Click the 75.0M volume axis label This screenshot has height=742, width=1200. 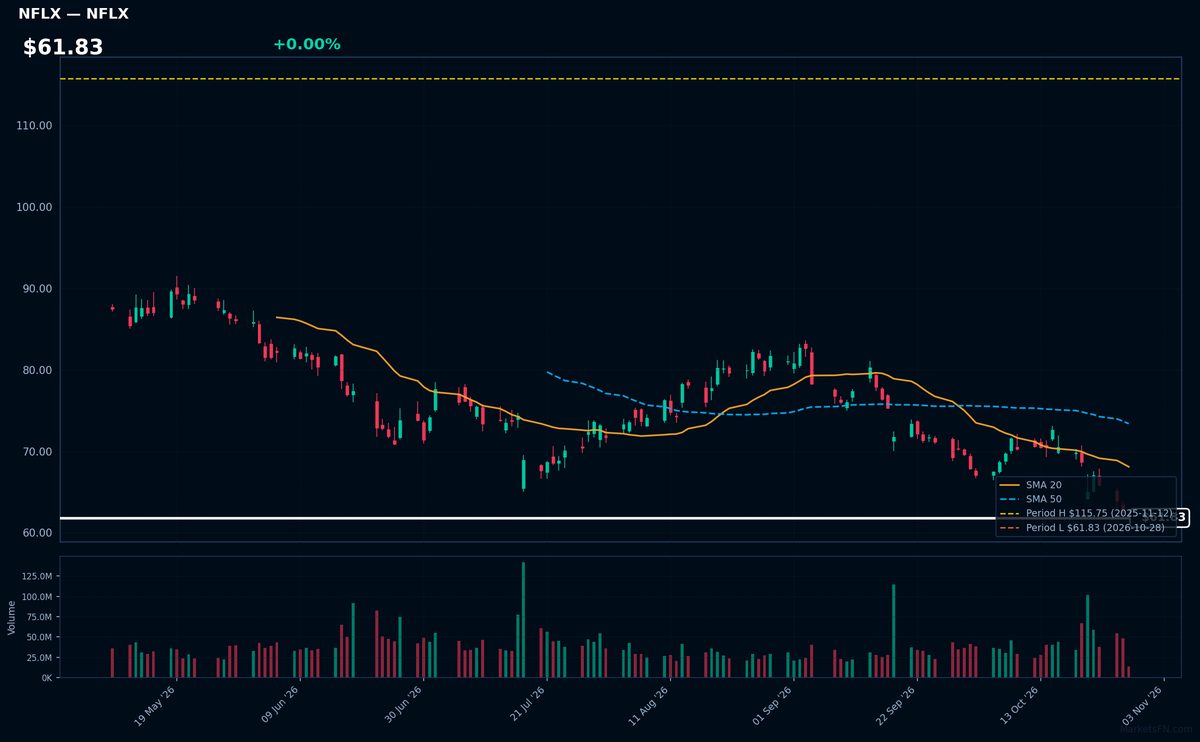click(x=41, y=617)
